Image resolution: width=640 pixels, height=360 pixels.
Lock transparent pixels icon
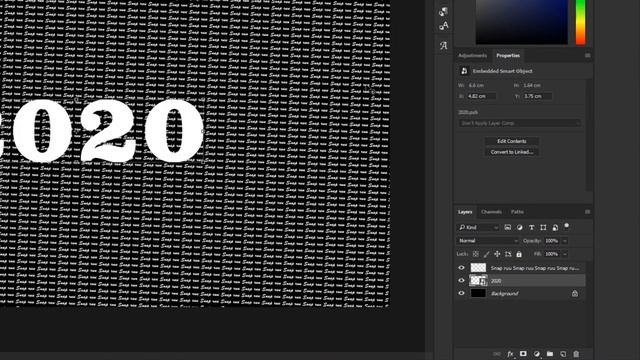476,254
